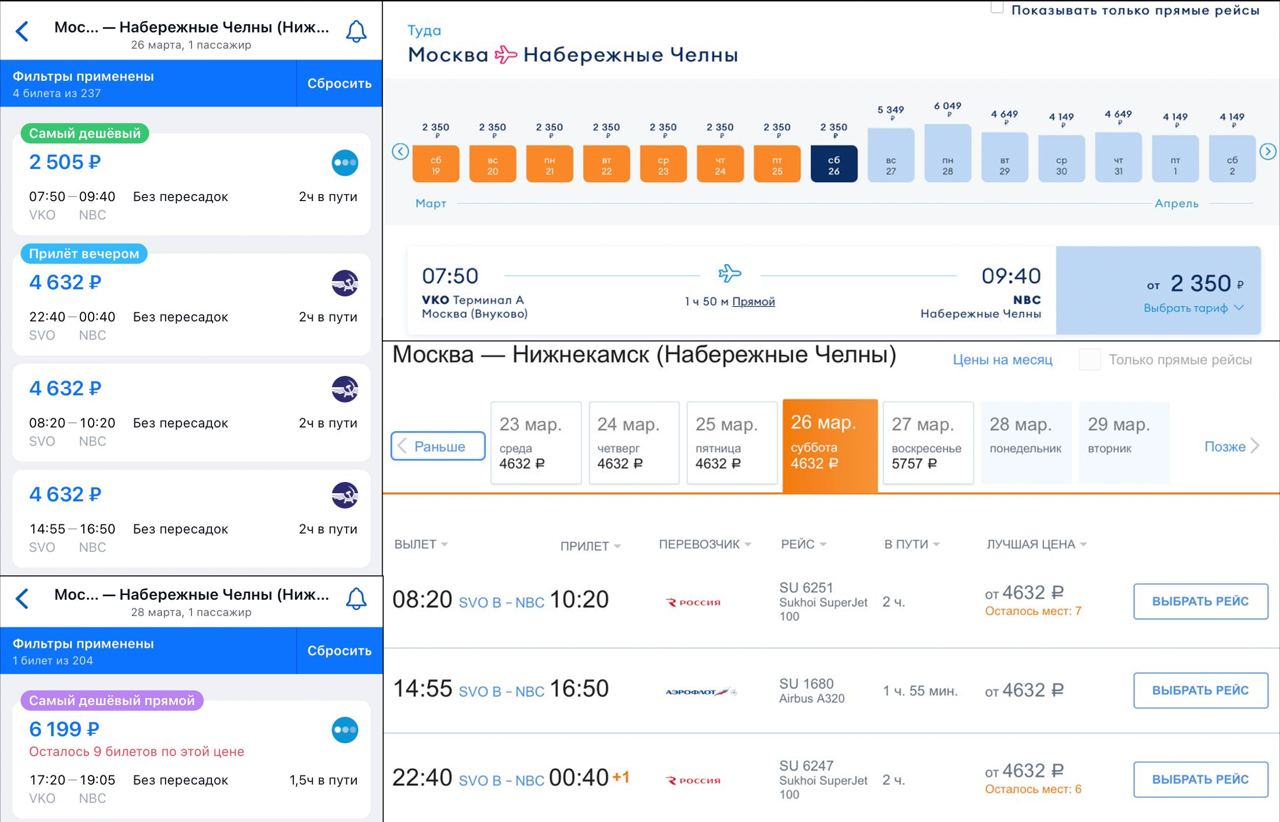1280x822 pixels.
Task: Pick сб 2 in Апрель calendar
Action: [x=1233, y=158]
